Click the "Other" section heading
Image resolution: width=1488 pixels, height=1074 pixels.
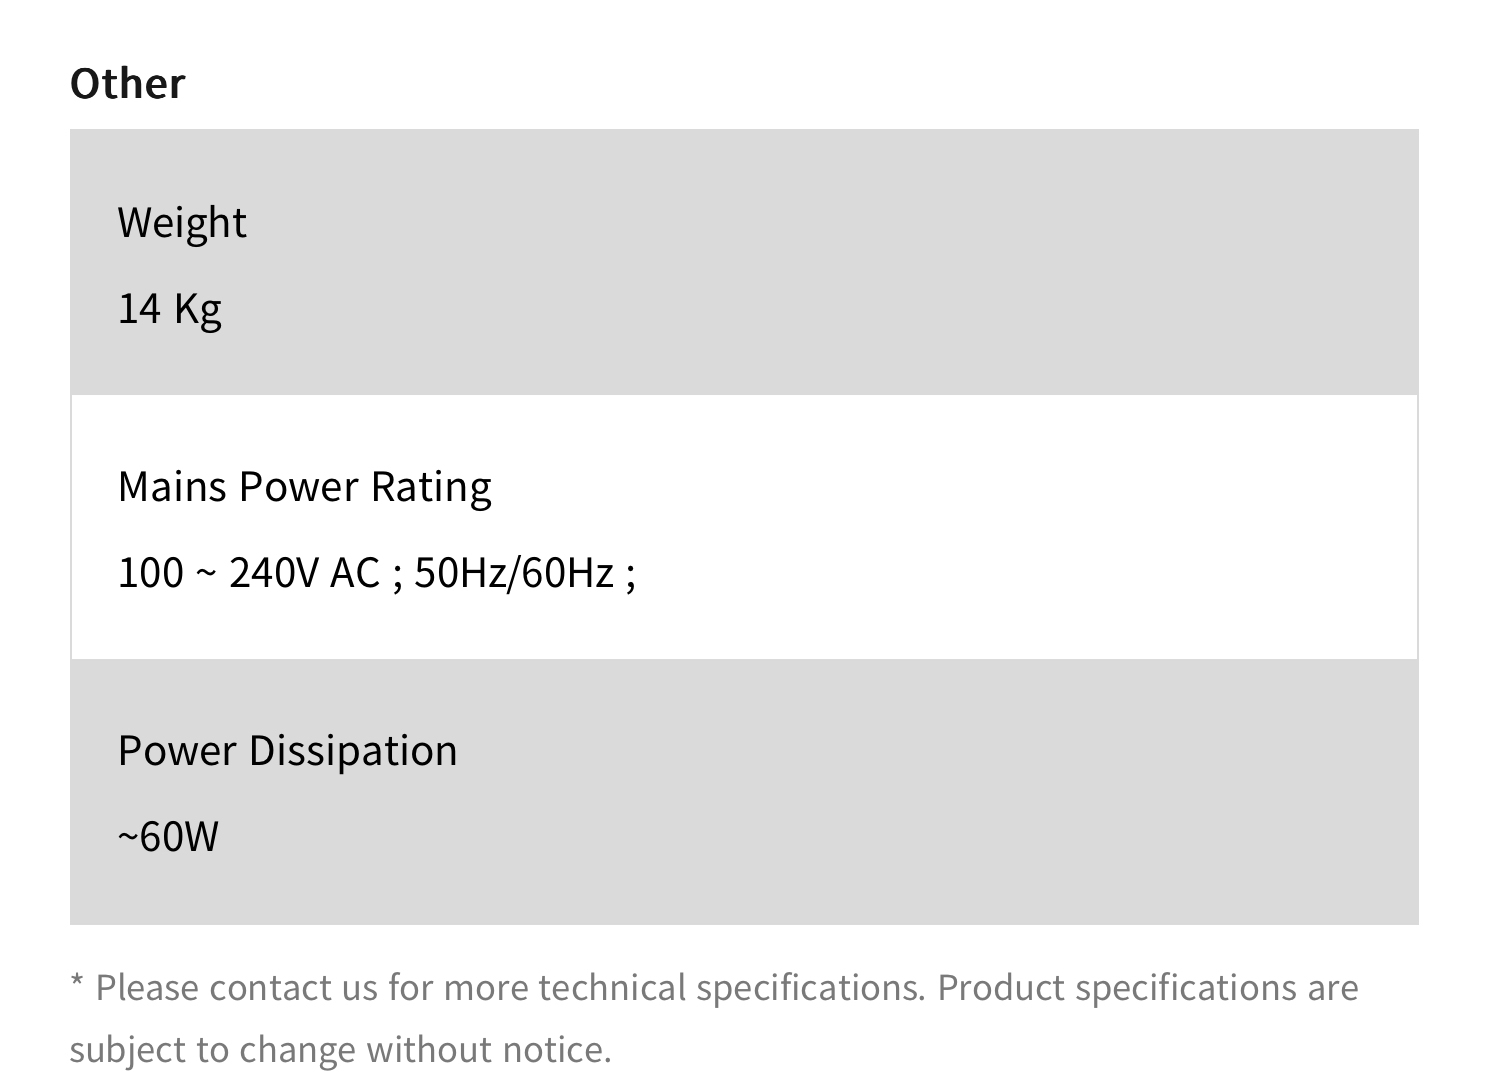pyautogui.click(x=127, y=83)
